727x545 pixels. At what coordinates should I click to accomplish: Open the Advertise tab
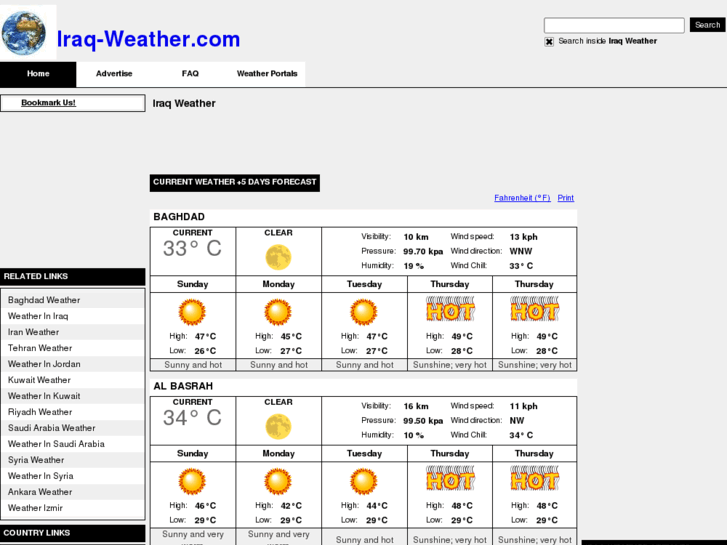coord(114,74)
